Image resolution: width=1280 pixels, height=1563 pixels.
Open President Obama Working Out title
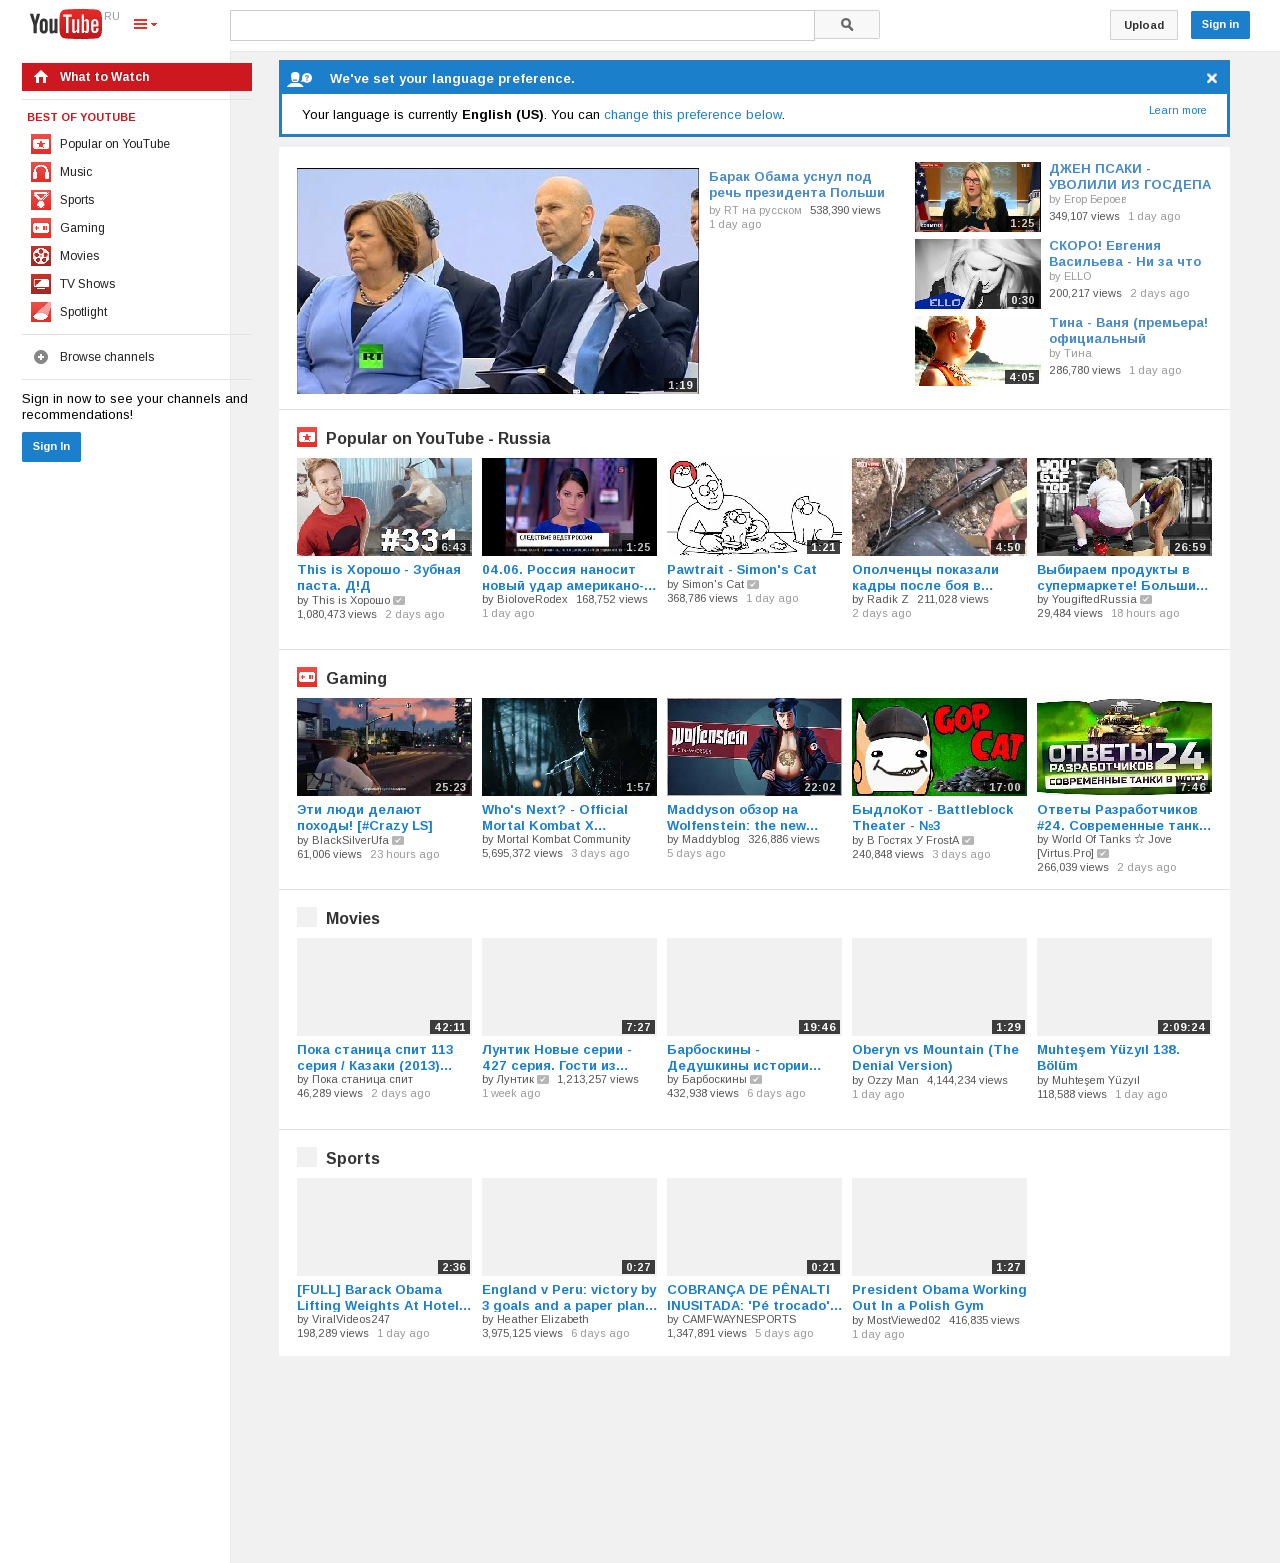[939, 1298]
